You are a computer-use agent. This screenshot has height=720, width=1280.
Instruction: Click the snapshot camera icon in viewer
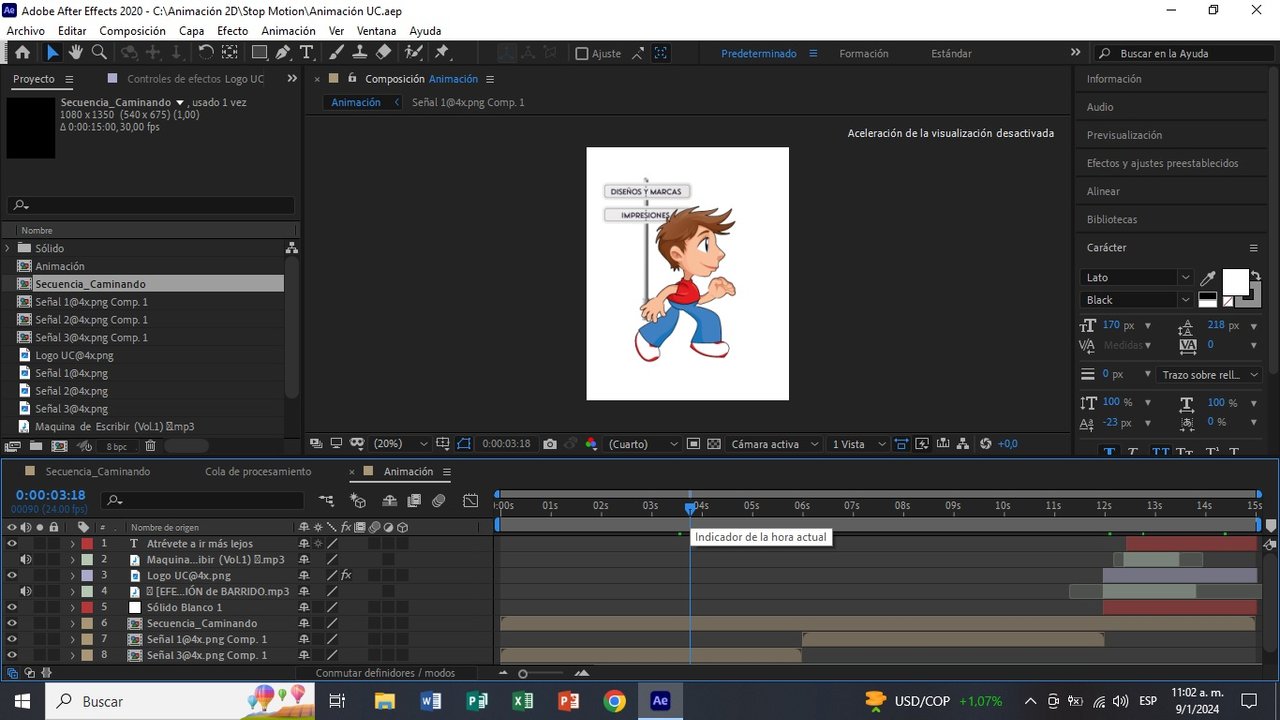[x=550, y=444]
